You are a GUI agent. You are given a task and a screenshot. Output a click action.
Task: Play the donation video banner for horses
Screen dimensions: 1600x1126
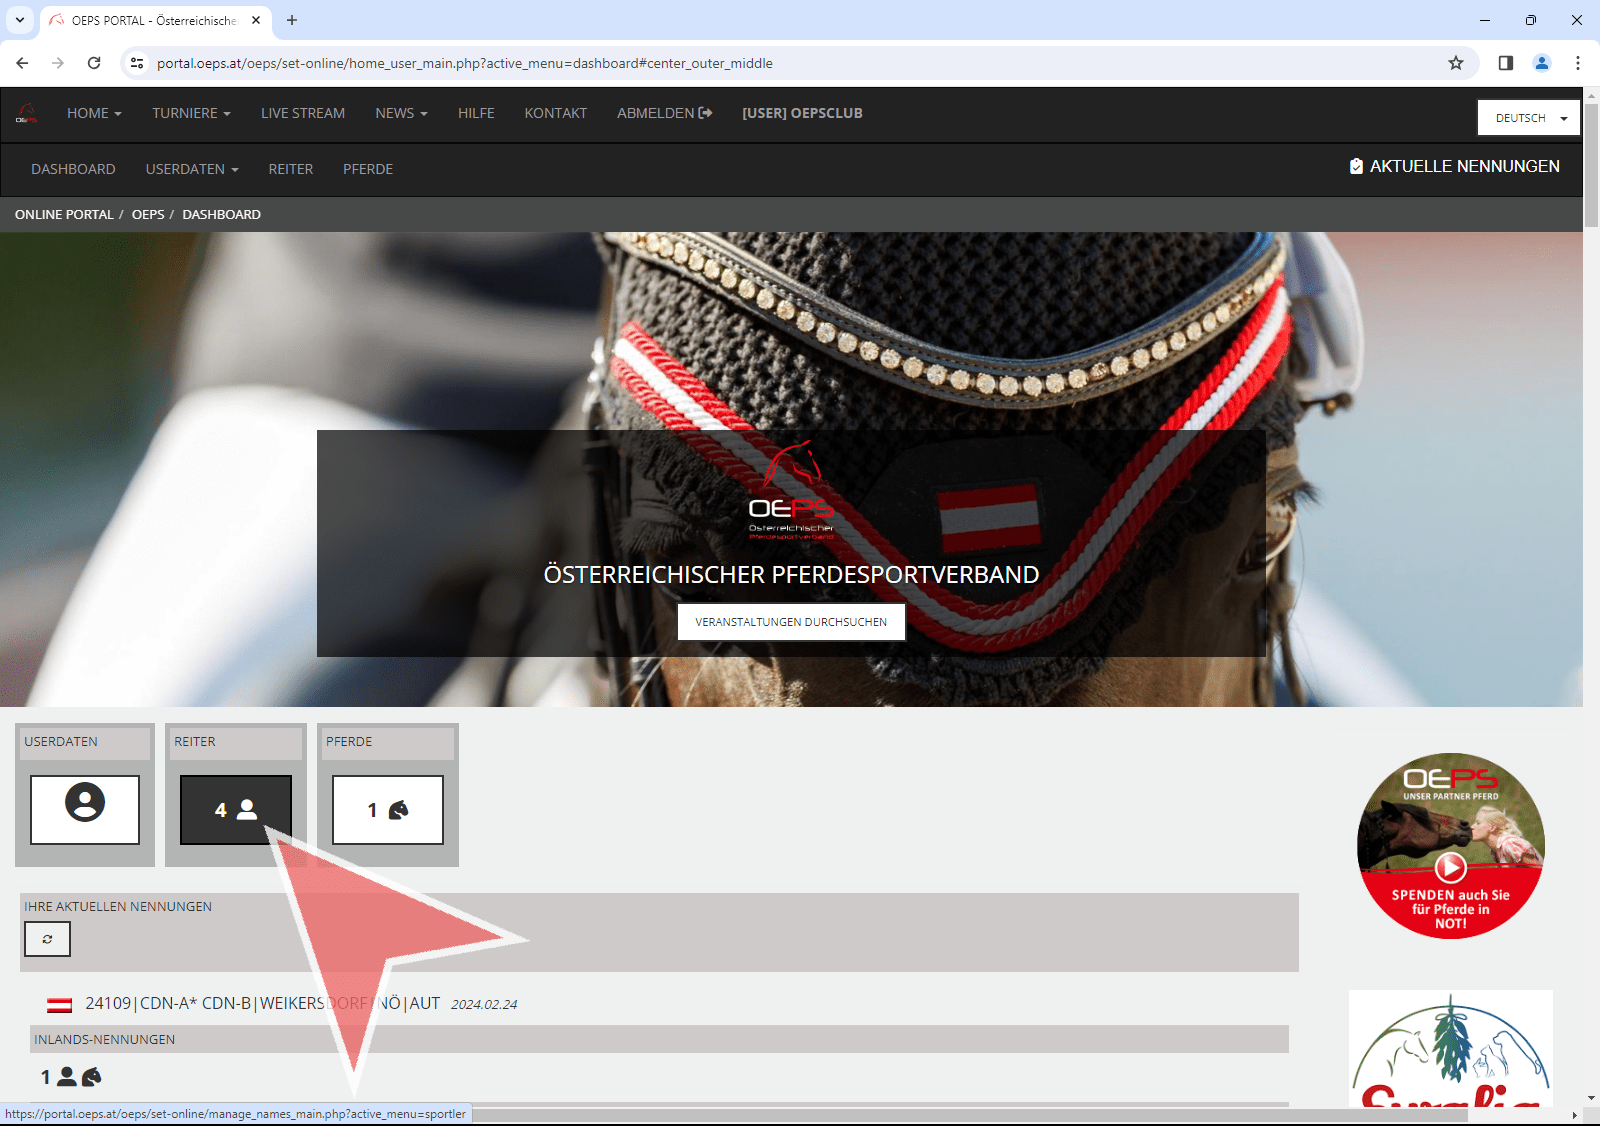1451,866
